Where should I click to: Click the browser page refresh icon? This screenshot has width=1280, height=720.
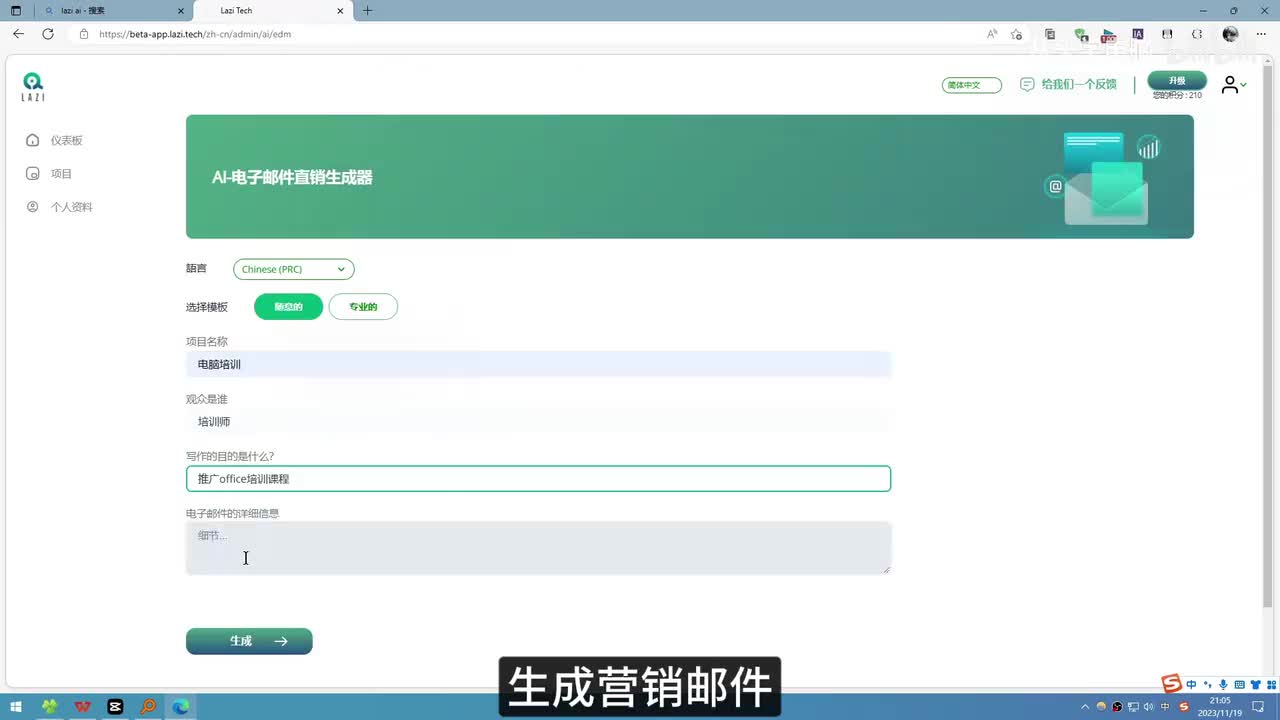[47, 34]
